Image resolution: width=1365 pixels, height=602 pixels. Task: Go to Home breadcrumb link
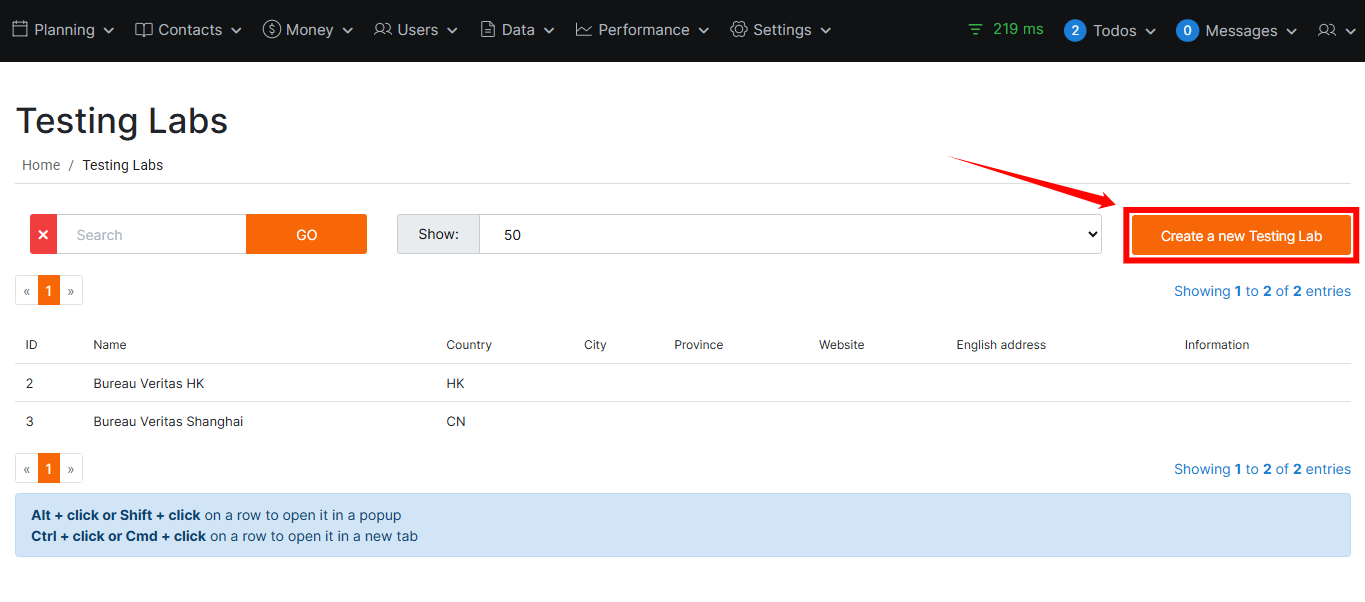click(41, 165)
